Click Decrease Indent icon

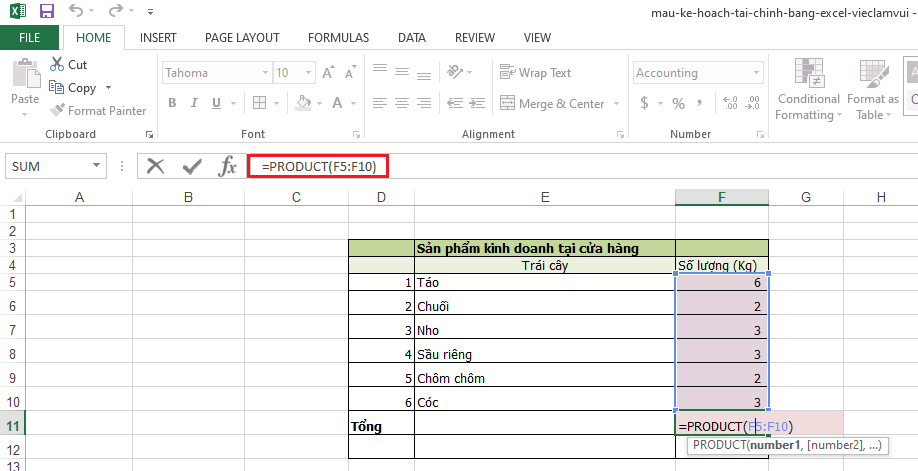tap(455, 103)
